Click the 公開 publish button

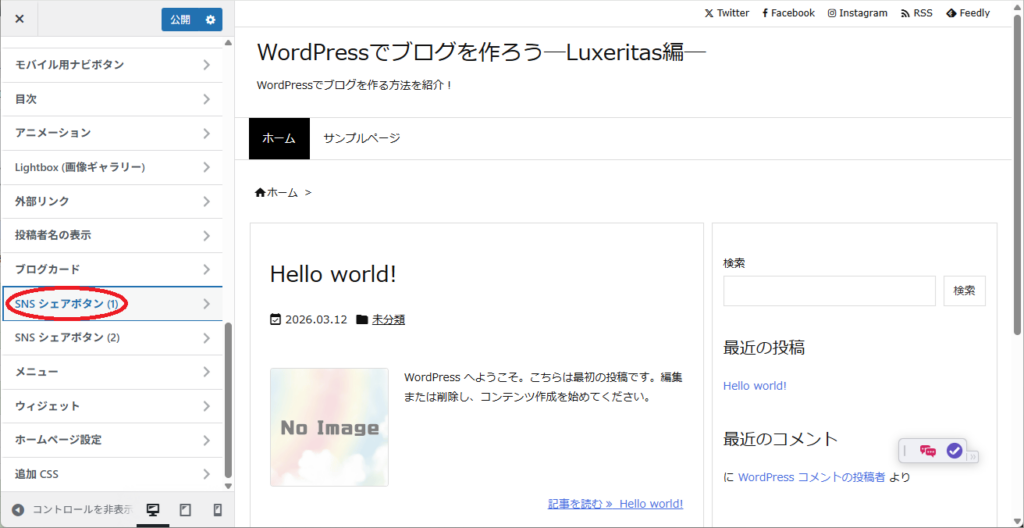coord(180,20)
